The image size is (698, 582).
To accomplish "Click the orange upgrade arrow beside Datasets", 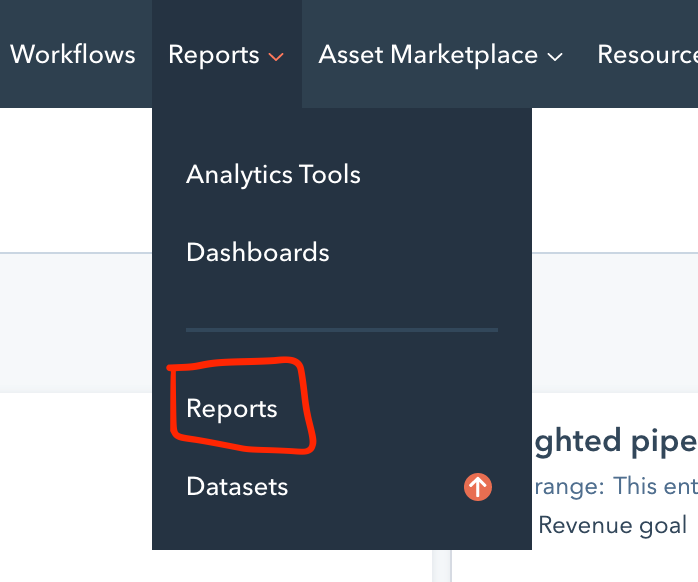I will click(478, 487).
